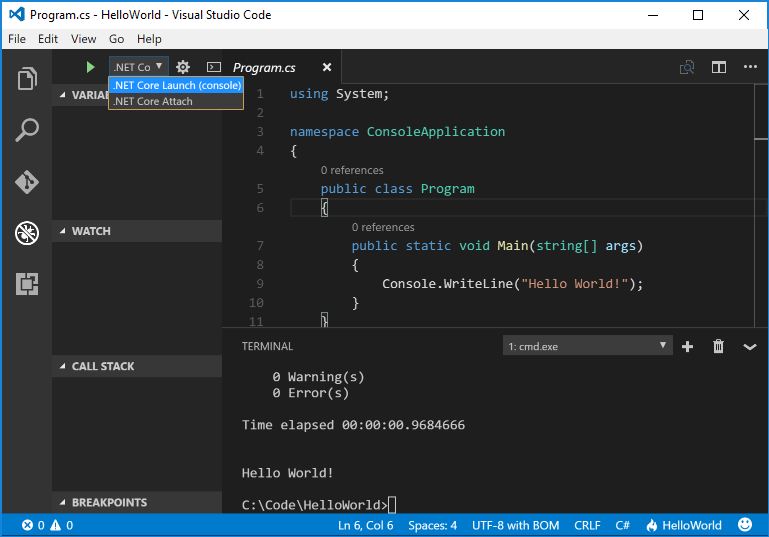This screenshot has width=769, height=537.
Task: Click 0 references above class Program
Action: point(352,170)
